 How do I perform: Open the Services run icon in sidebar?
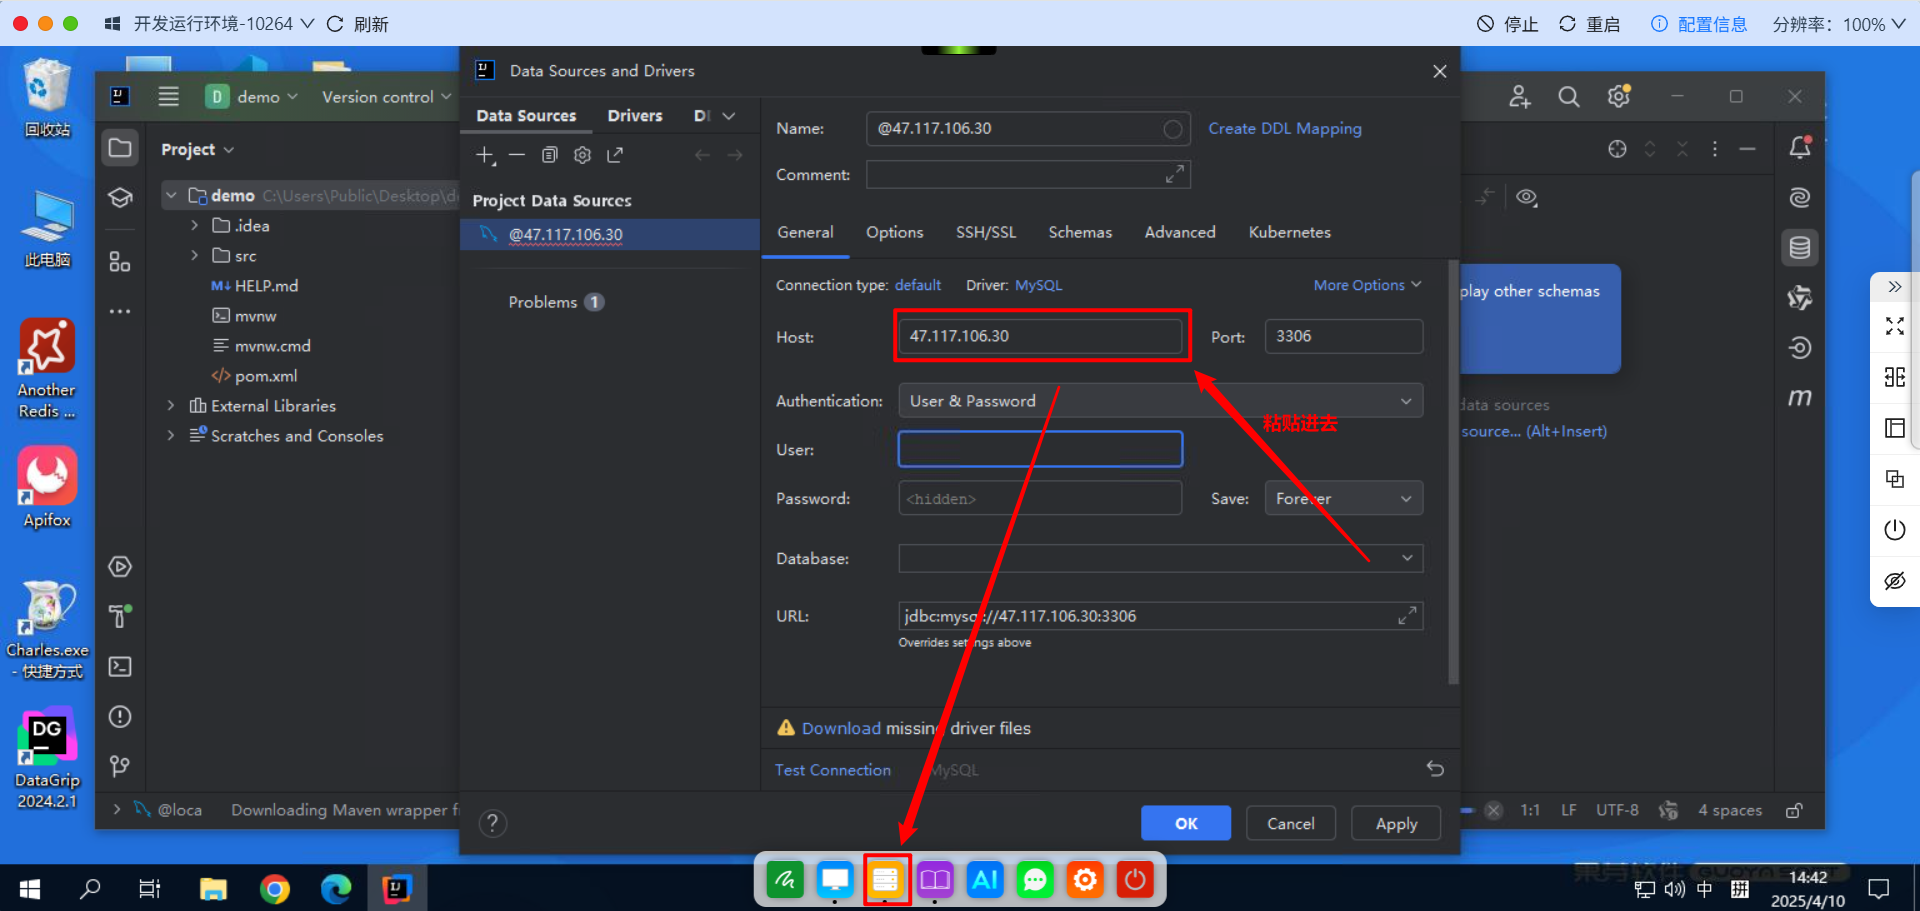click(x=120, y=567)
